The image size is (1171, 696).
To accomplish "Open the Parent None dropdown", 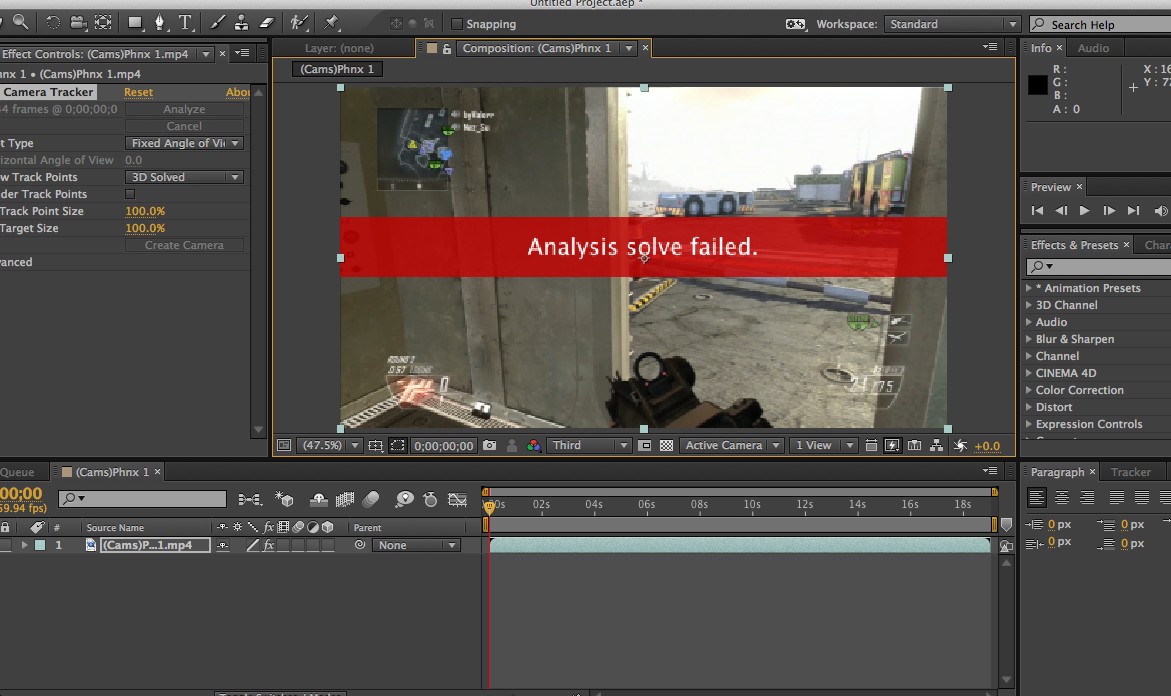I will [x=416, y=545].
